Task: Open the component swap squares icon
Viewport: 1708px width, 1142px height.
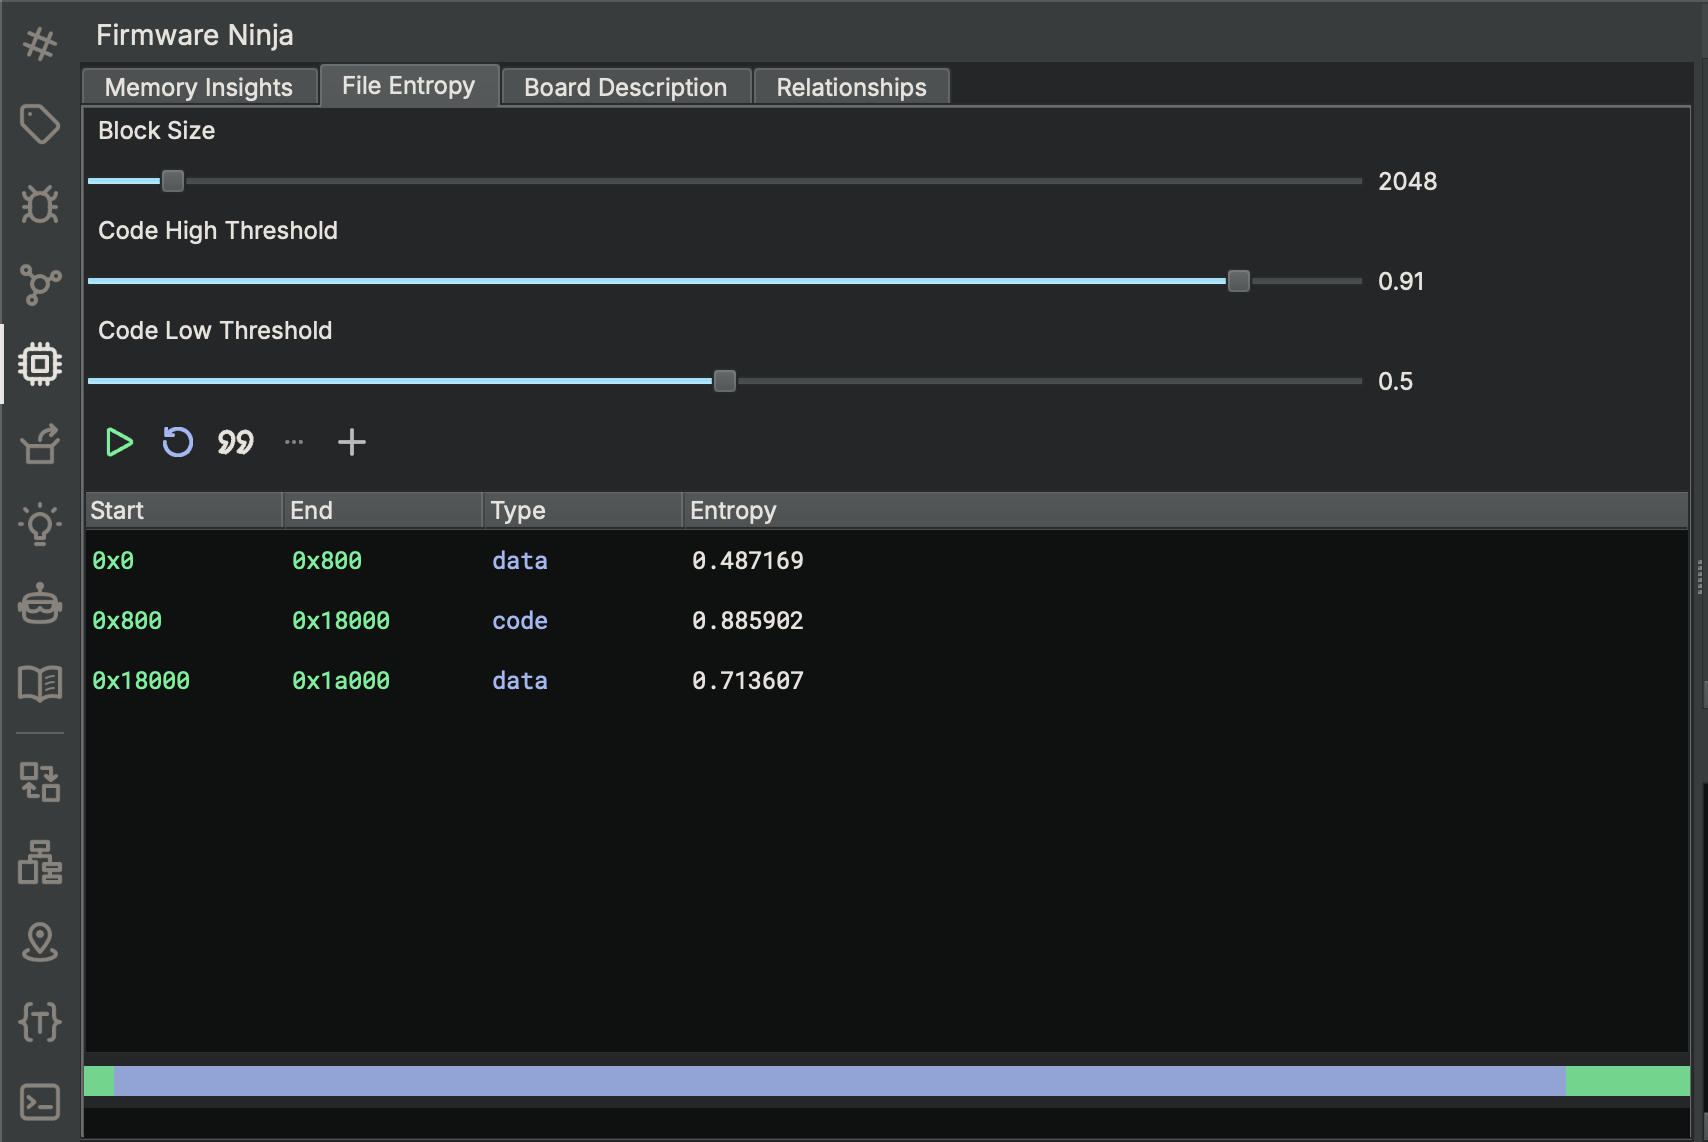Action: 40,782
